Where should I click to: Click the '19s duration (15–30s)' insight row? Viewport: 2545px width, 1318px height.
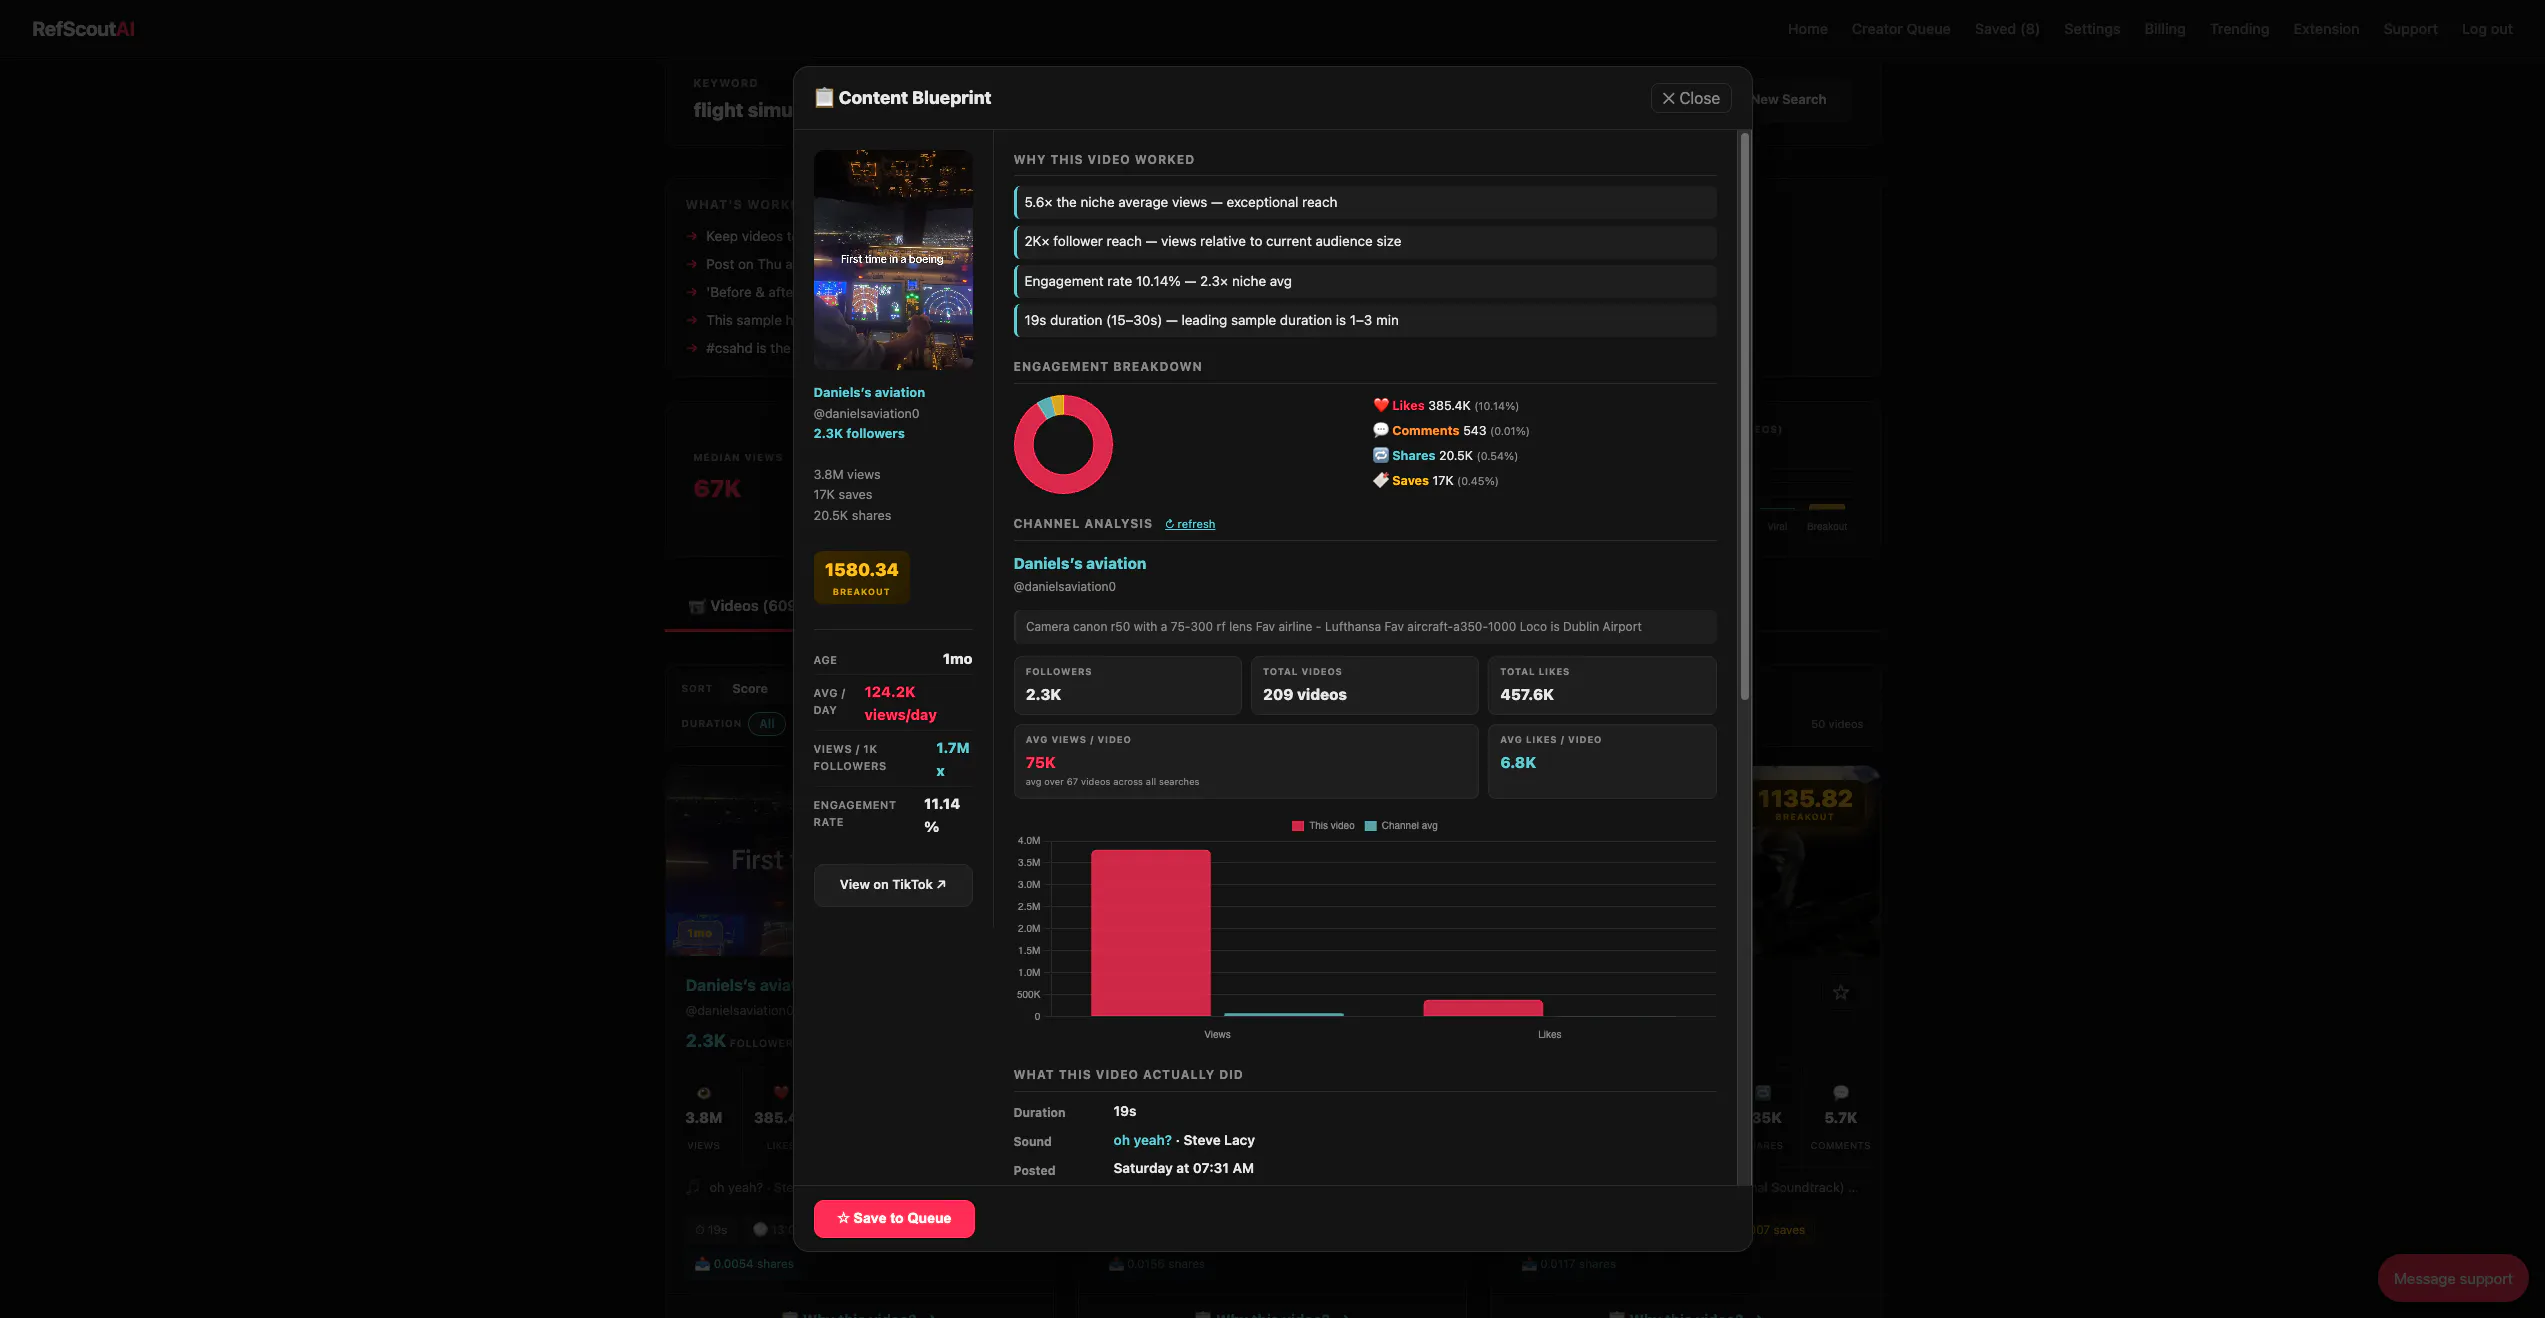click(x=1365, y=320)
